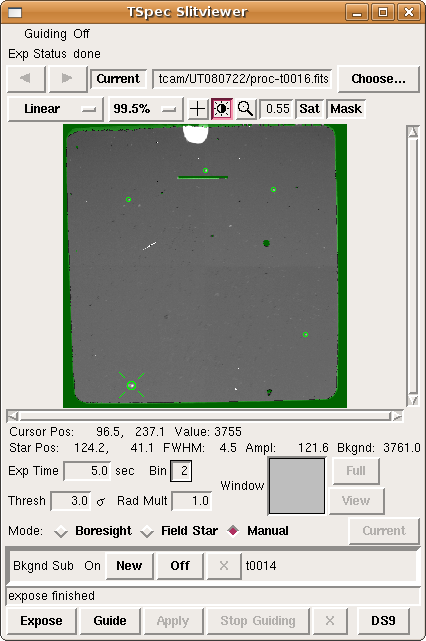This screenshot has width=426, height=641.
Task: Click the vertical image scrollbar
Action: point(413,266)
